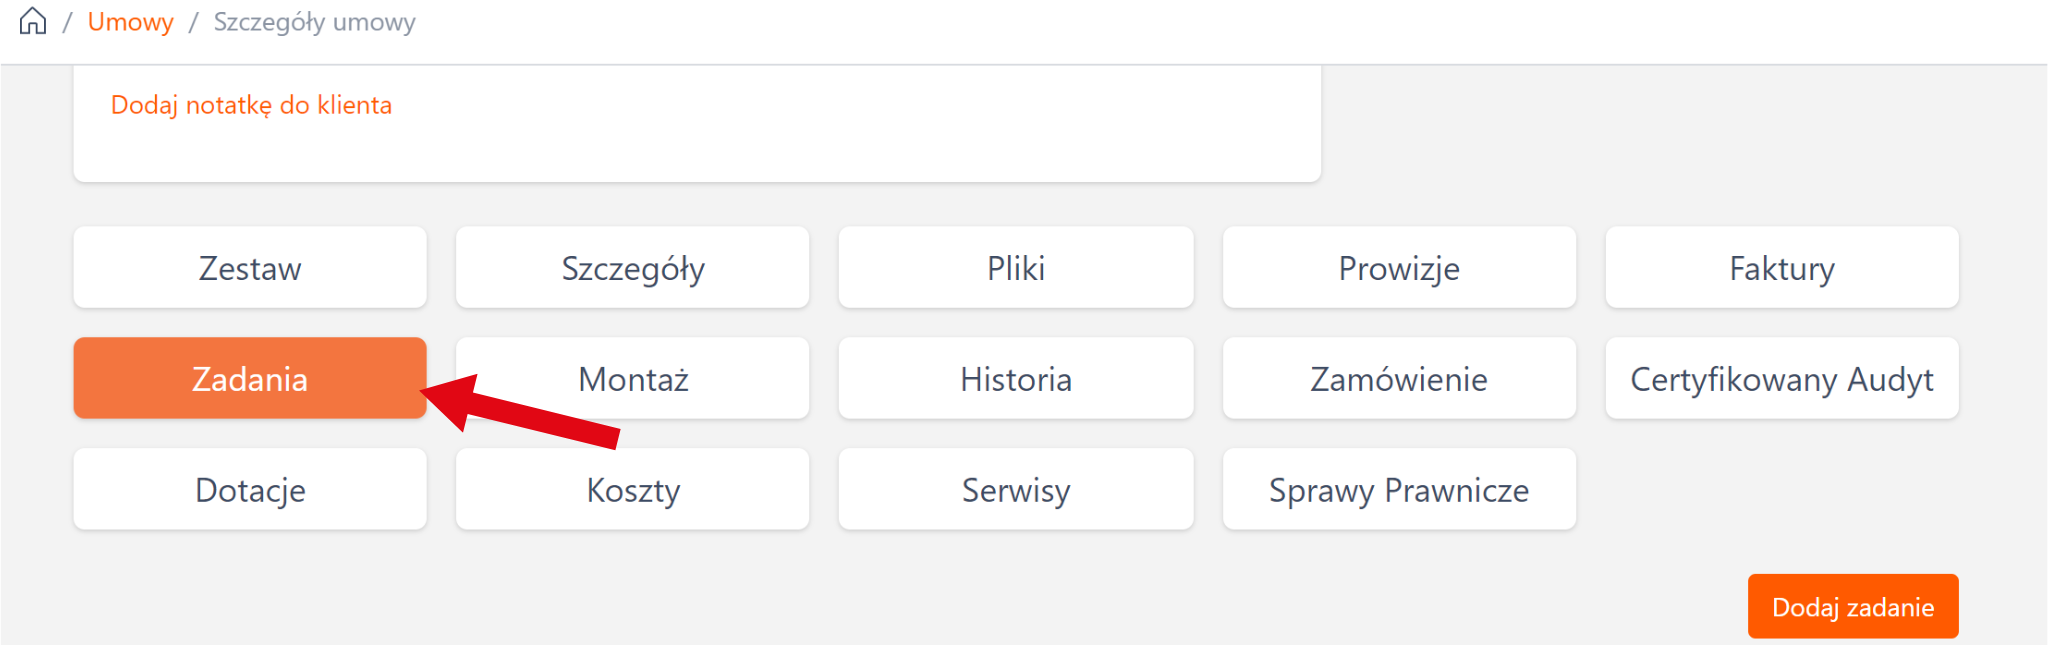Switch to the Zamówienie tab
The height and width of the screenshot is (645, 2048).
(1399, 379)
